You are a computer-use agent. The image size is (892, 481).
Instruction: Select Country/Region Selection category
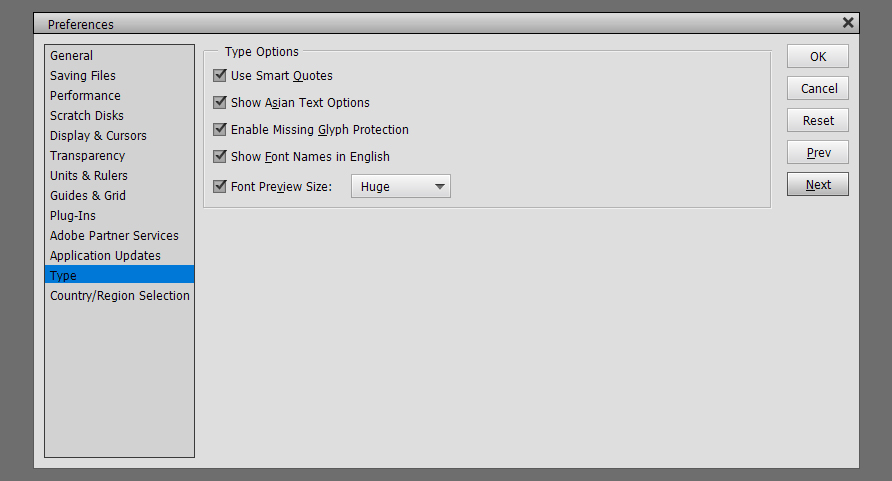(x=119, y=296)
